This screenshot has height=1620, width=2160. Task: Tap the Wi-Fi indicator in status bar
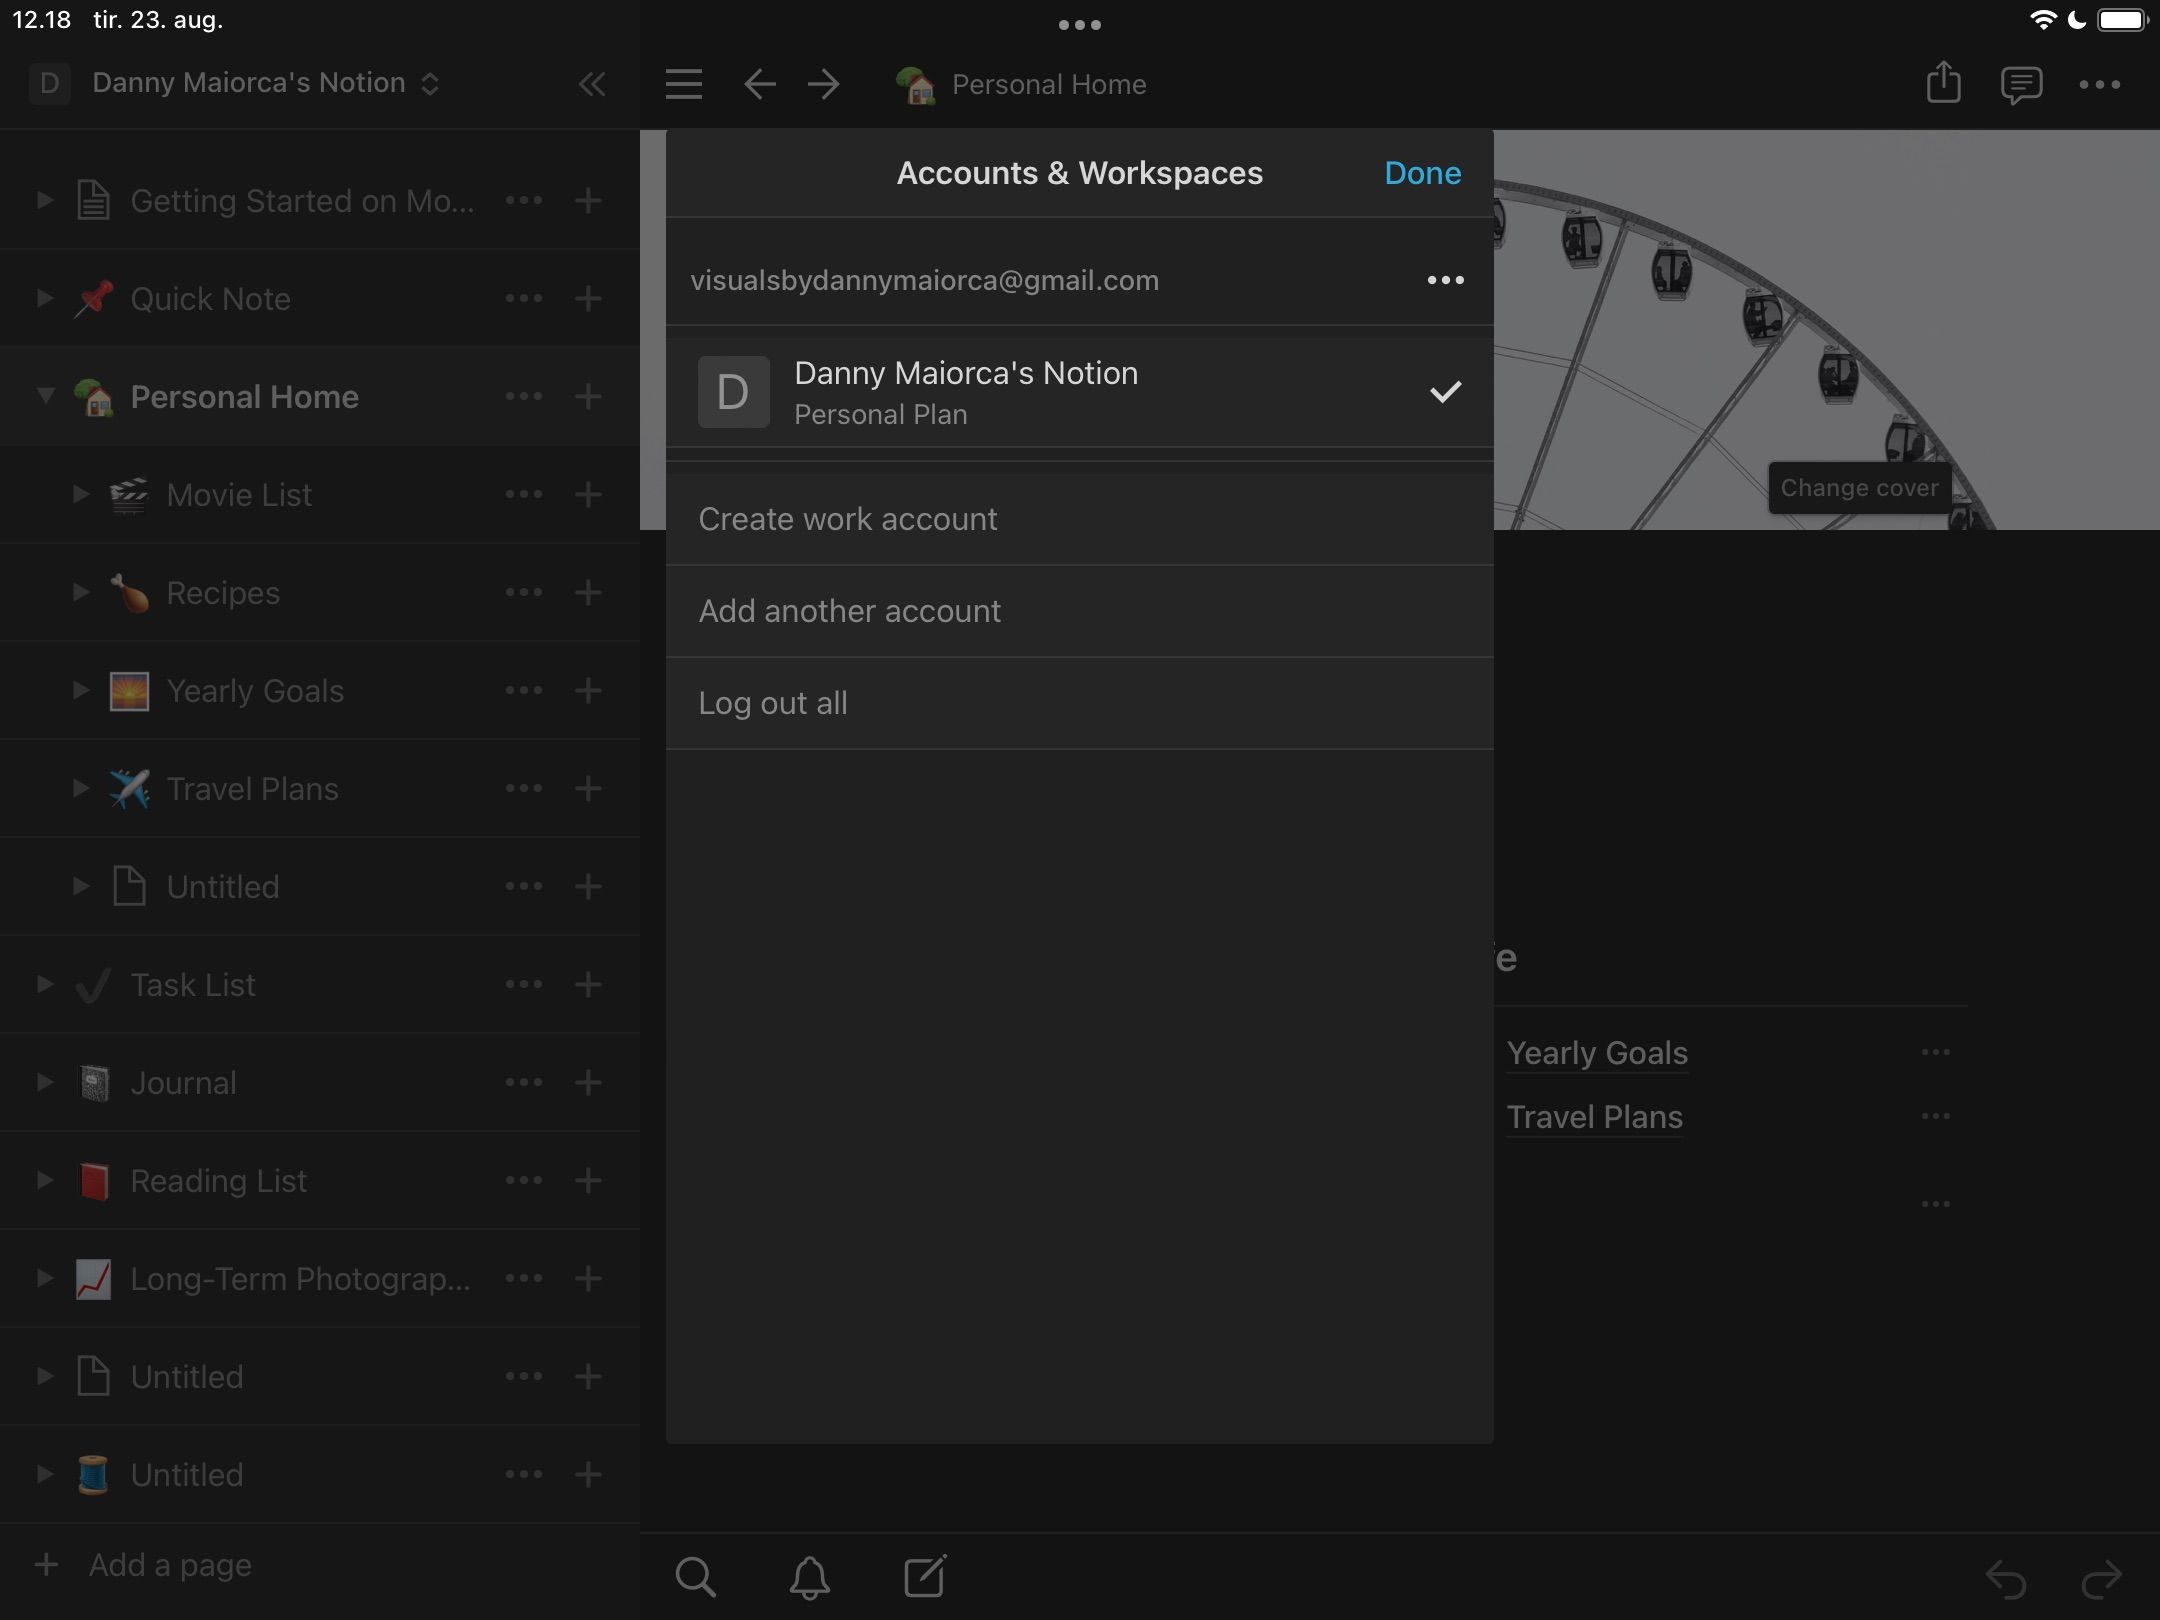2042,20
